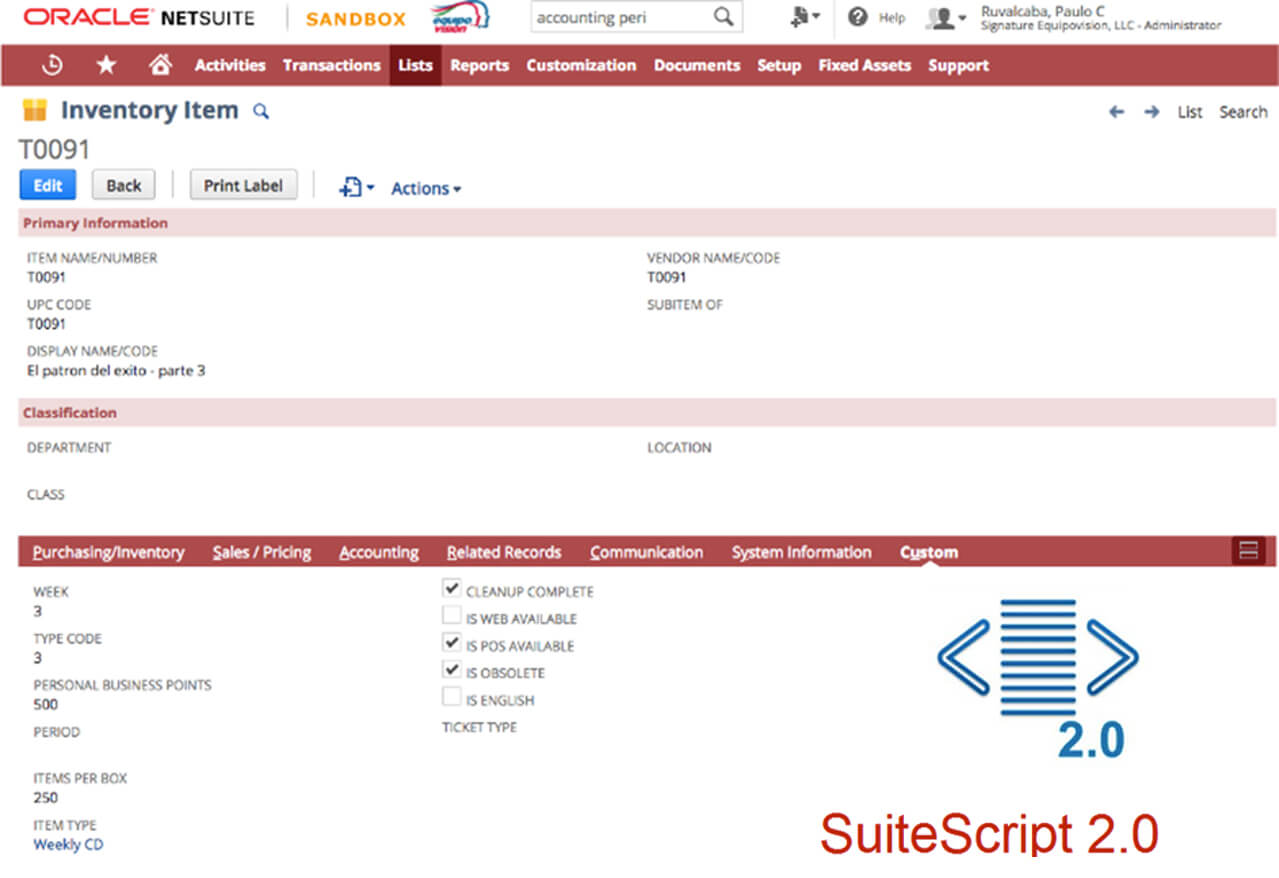
Task: Open the Customization menu
Action: 581,65
